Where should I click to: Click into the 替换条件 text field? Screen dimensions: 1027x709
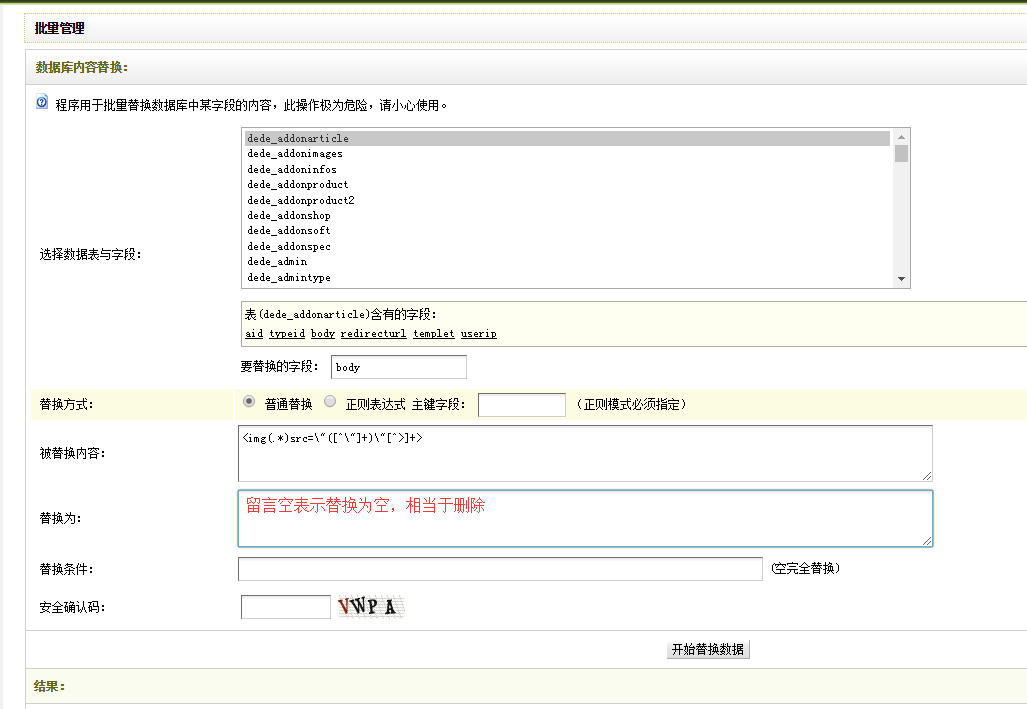(500, 569)
